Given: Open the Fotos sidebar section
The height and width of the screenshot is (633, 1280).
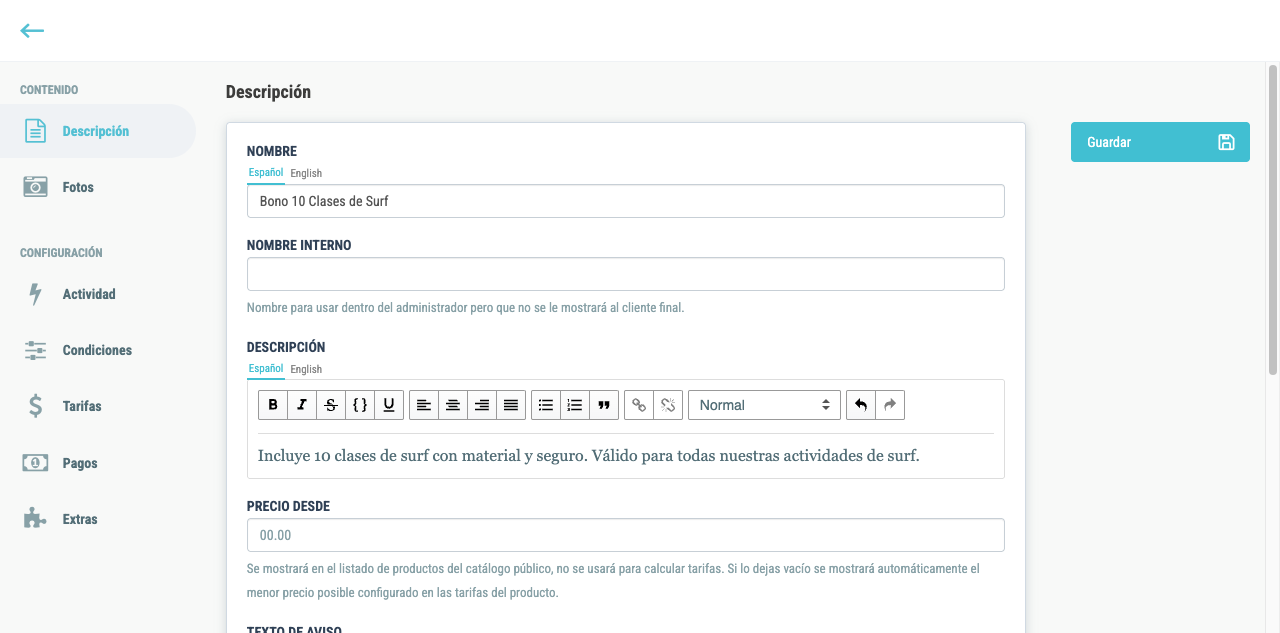Looking at the screenshot, I should (97, 187).
